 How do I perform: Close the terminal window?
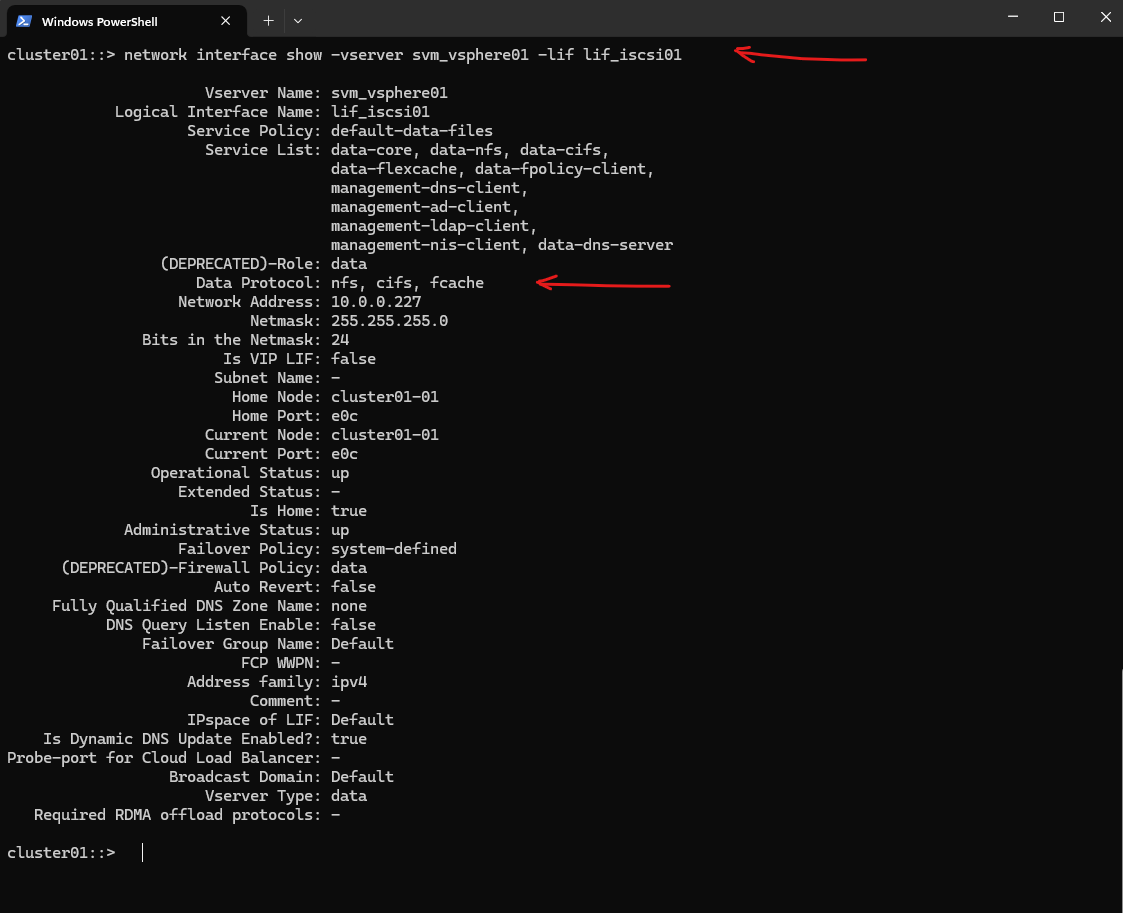[x=1105, y=17]
